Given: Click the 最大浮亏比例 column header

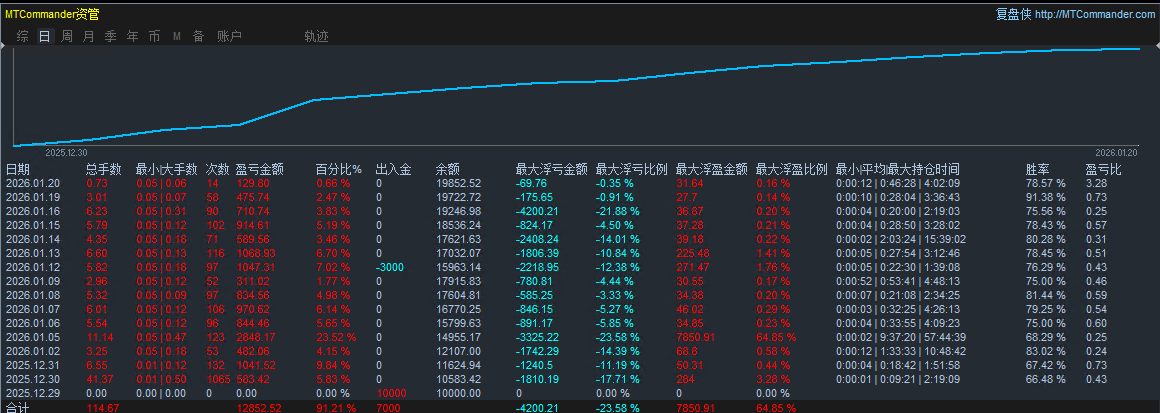Looking at the screenshot, I should click(x=631, y=169).
